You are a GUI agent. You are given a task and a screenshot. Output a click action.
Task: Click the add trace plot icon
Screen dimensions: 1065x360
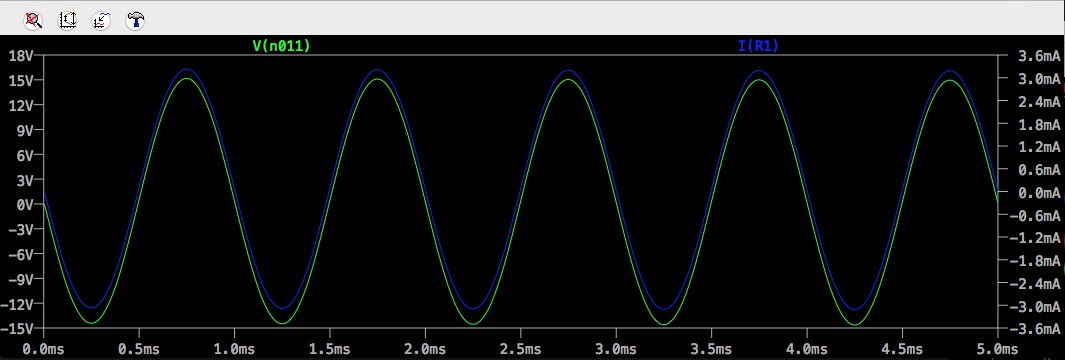click(101, 20)
